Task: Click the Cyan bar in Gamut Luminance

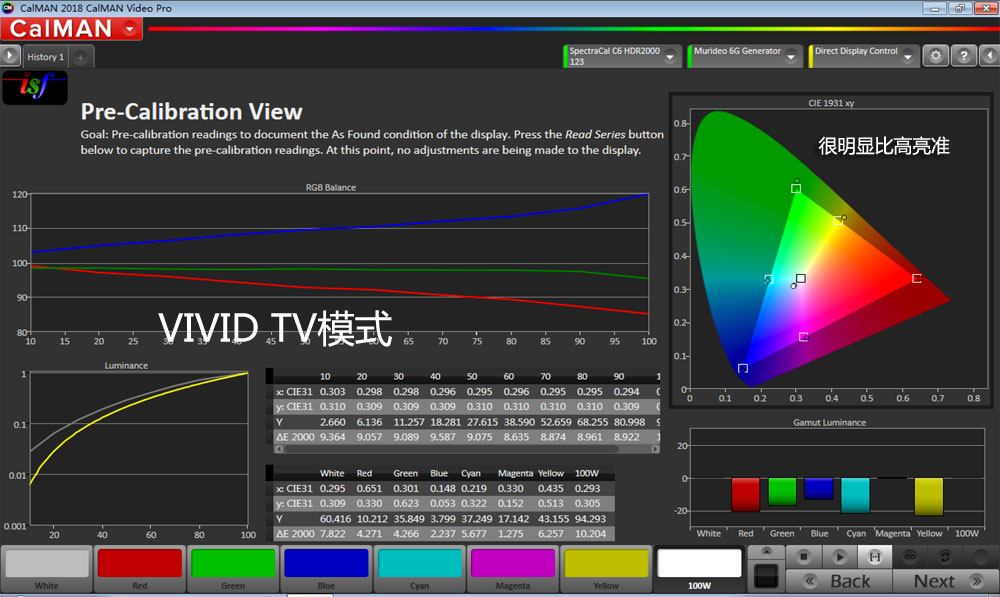Action: [x=855, y=496]
